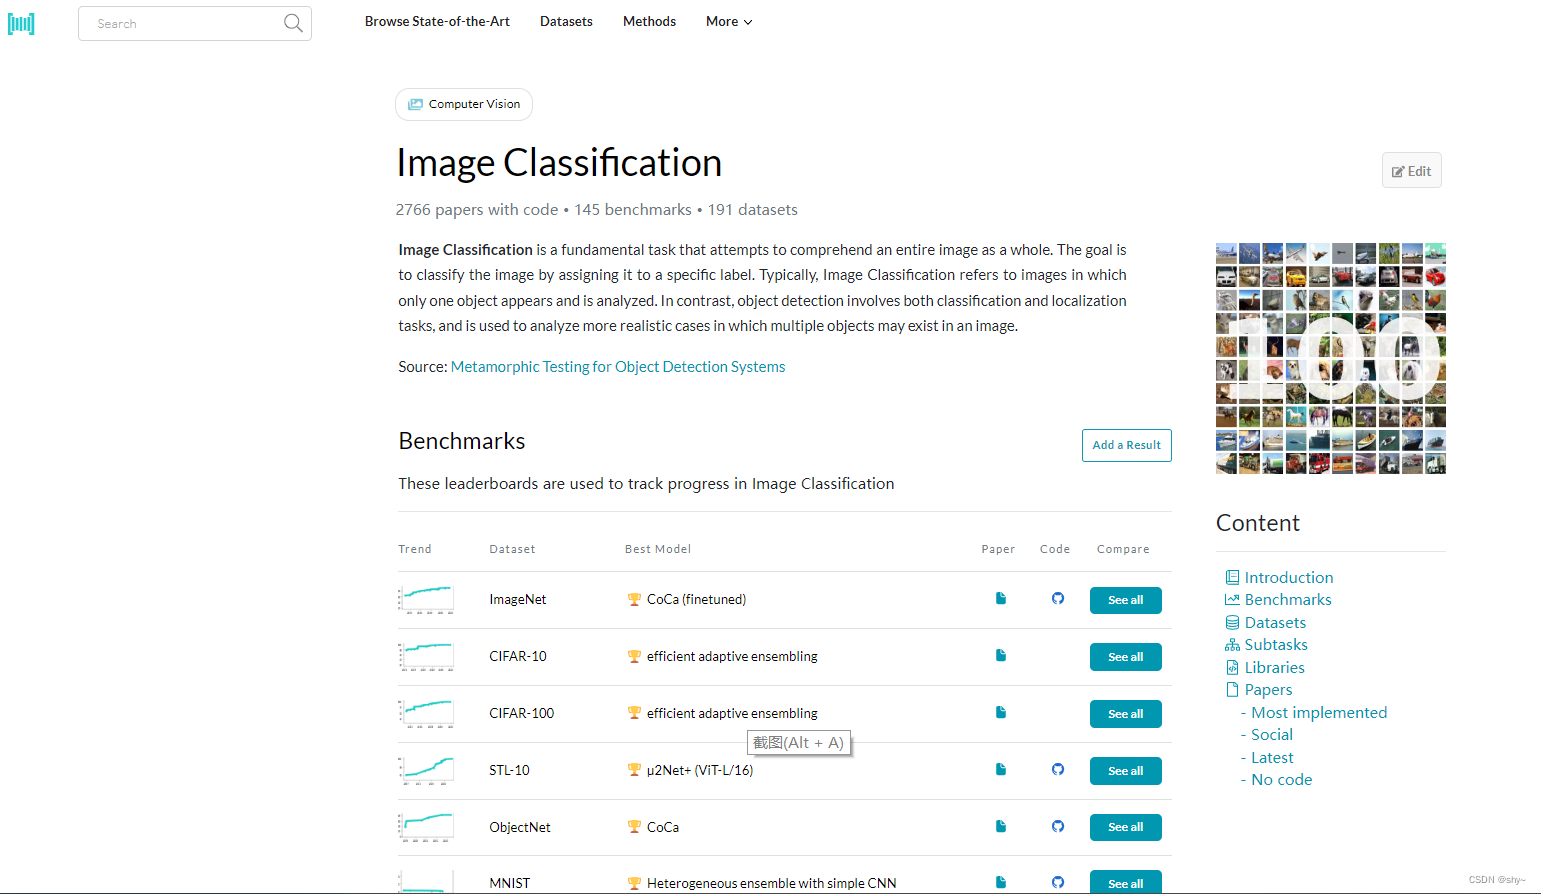Screen dimensions: 1541x894
Task: Jump to Introduction section link
Action: point(1289,577)
